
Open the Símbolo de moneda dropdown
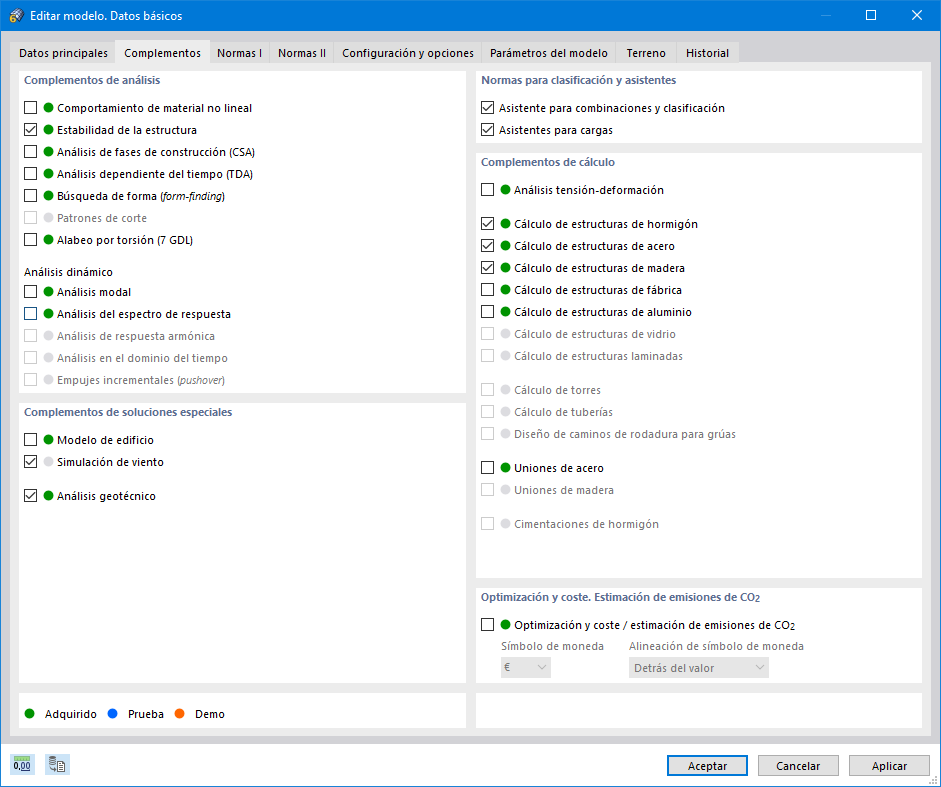click(525, 666)
